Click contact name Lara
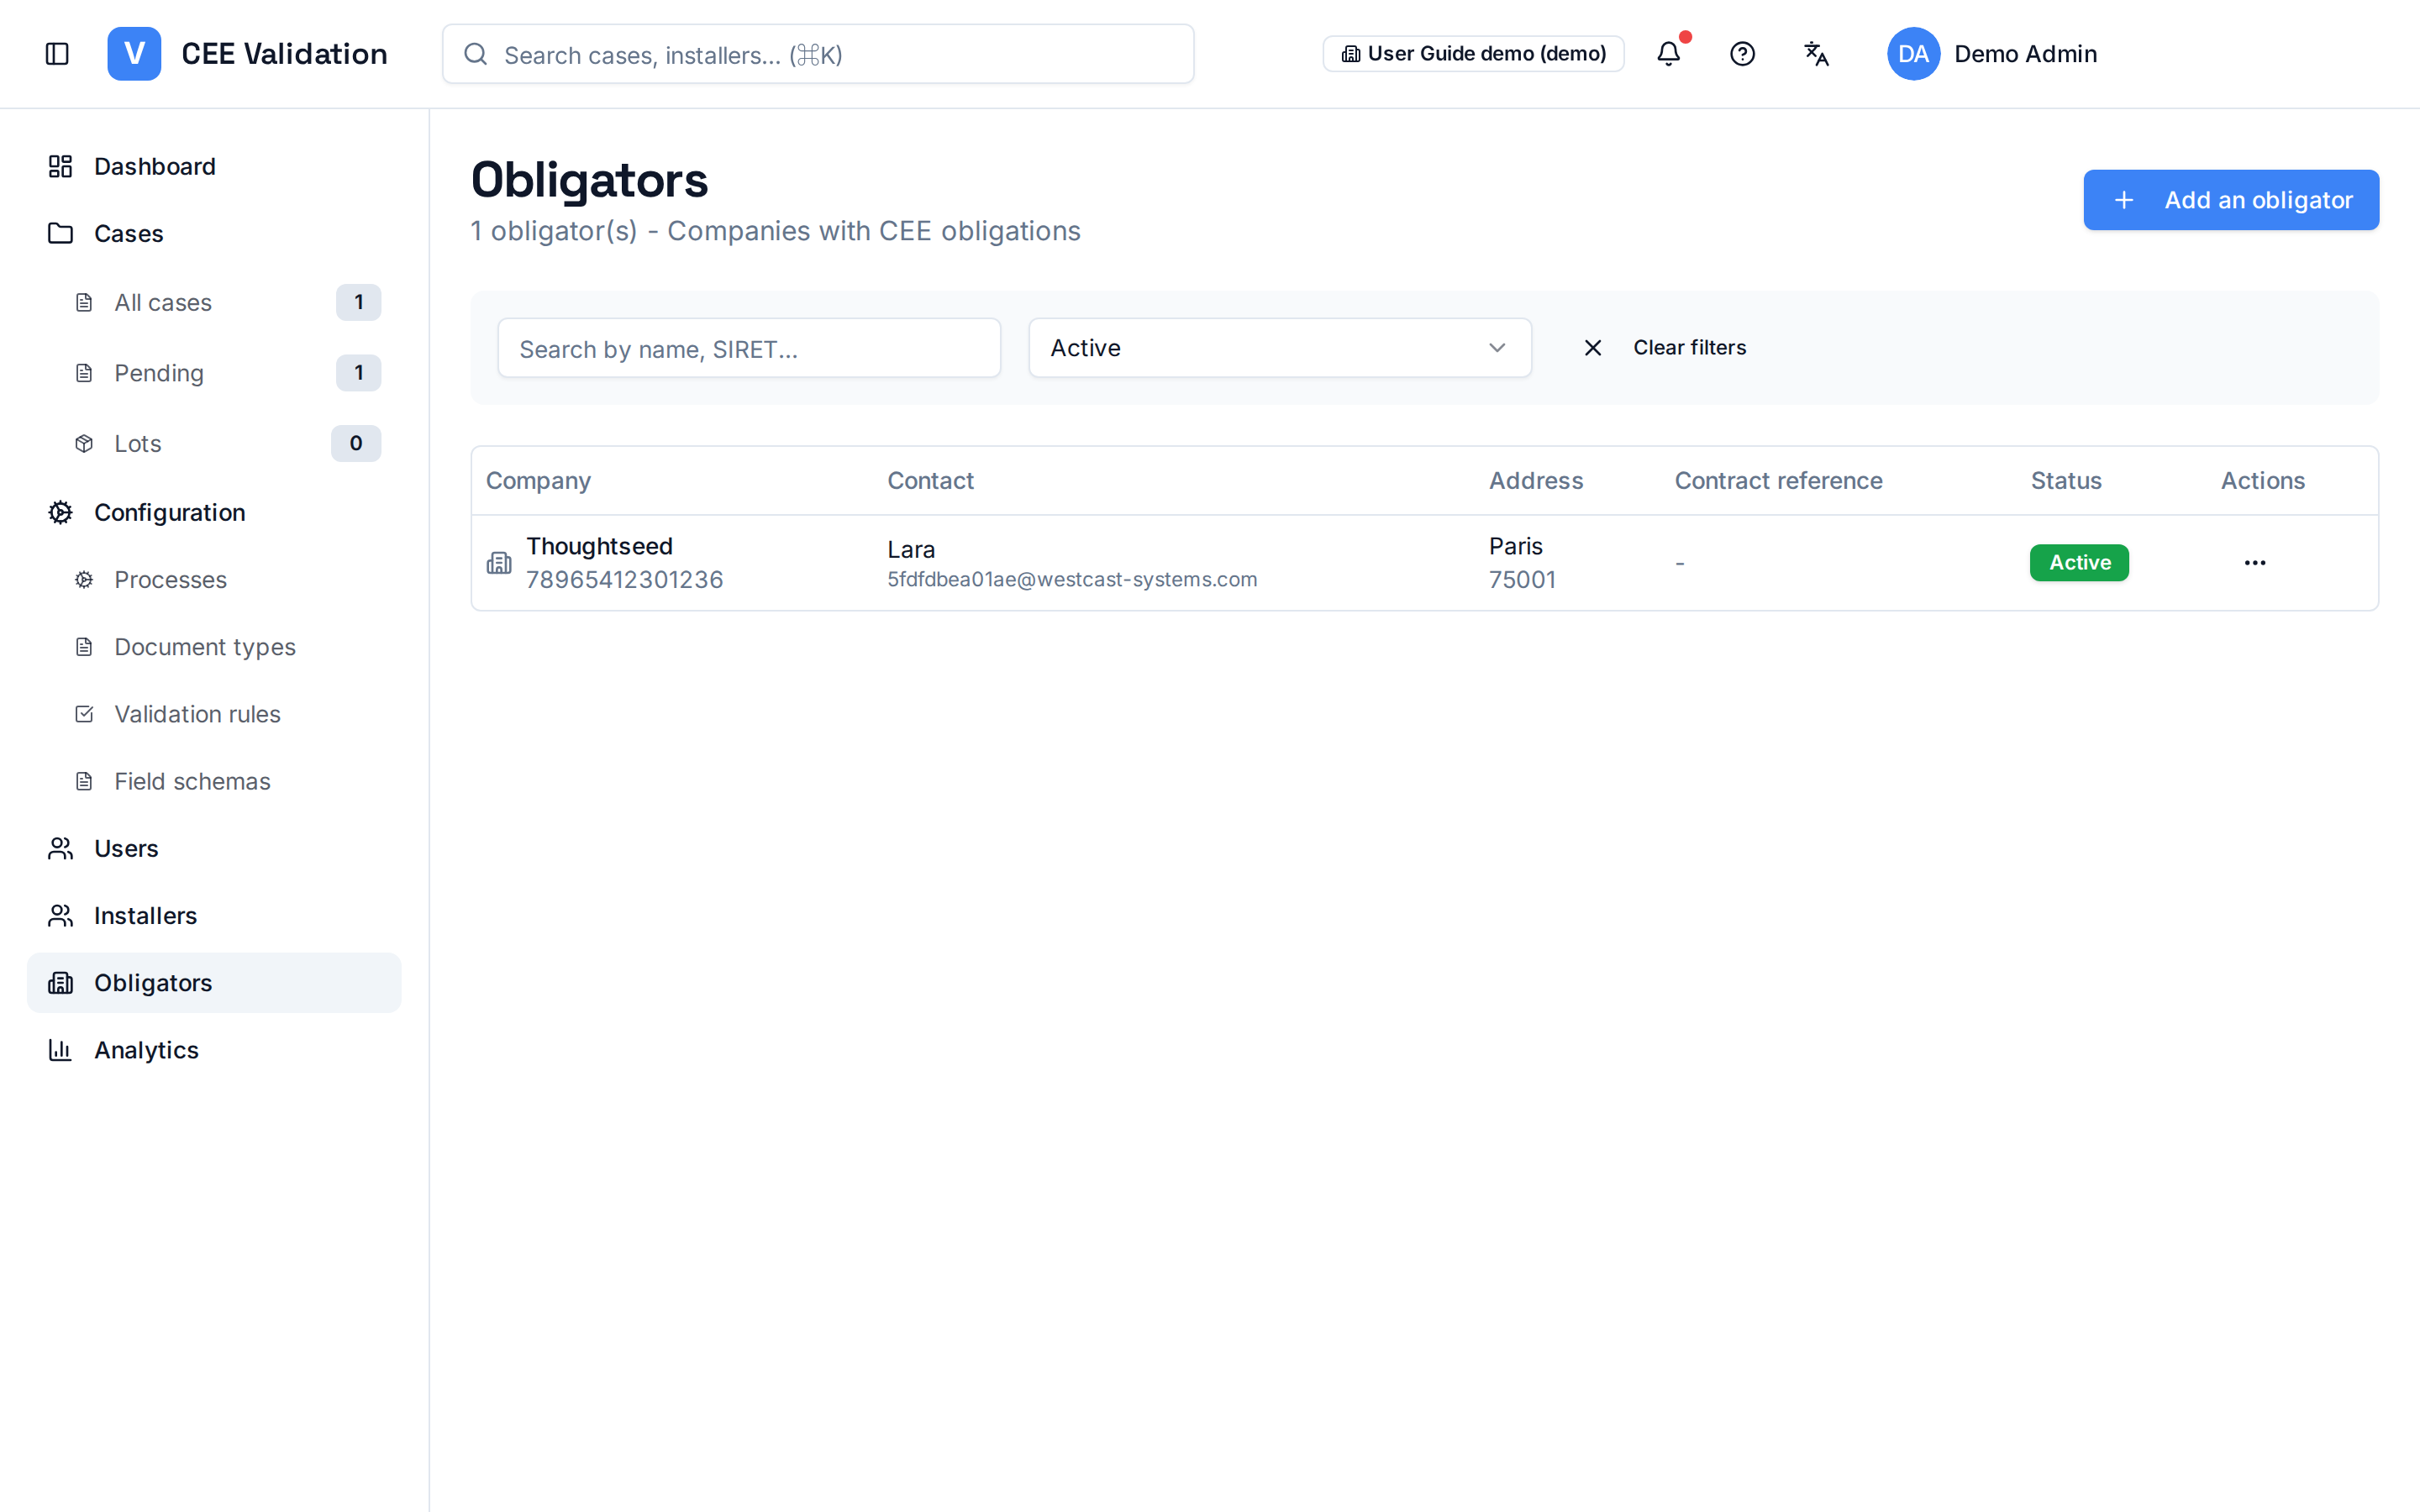The width and height of the screenshot is (2420, 1512). coord(911,549)
